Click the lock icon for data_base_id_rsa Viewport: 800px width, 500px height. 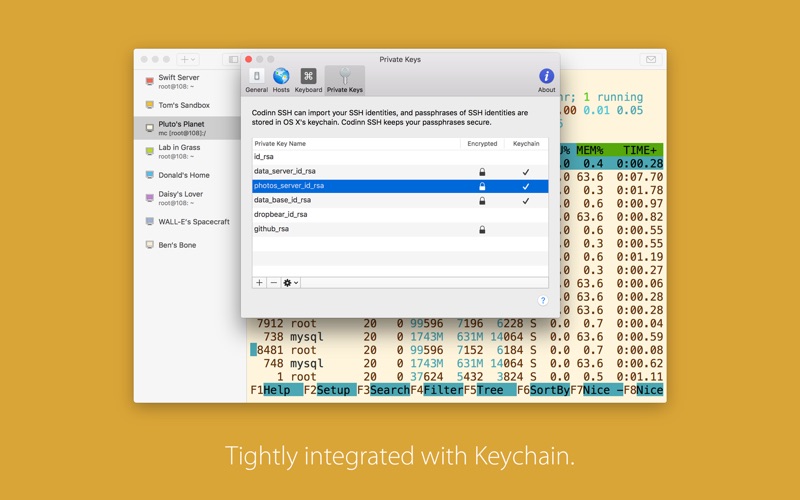pos(482,201)
